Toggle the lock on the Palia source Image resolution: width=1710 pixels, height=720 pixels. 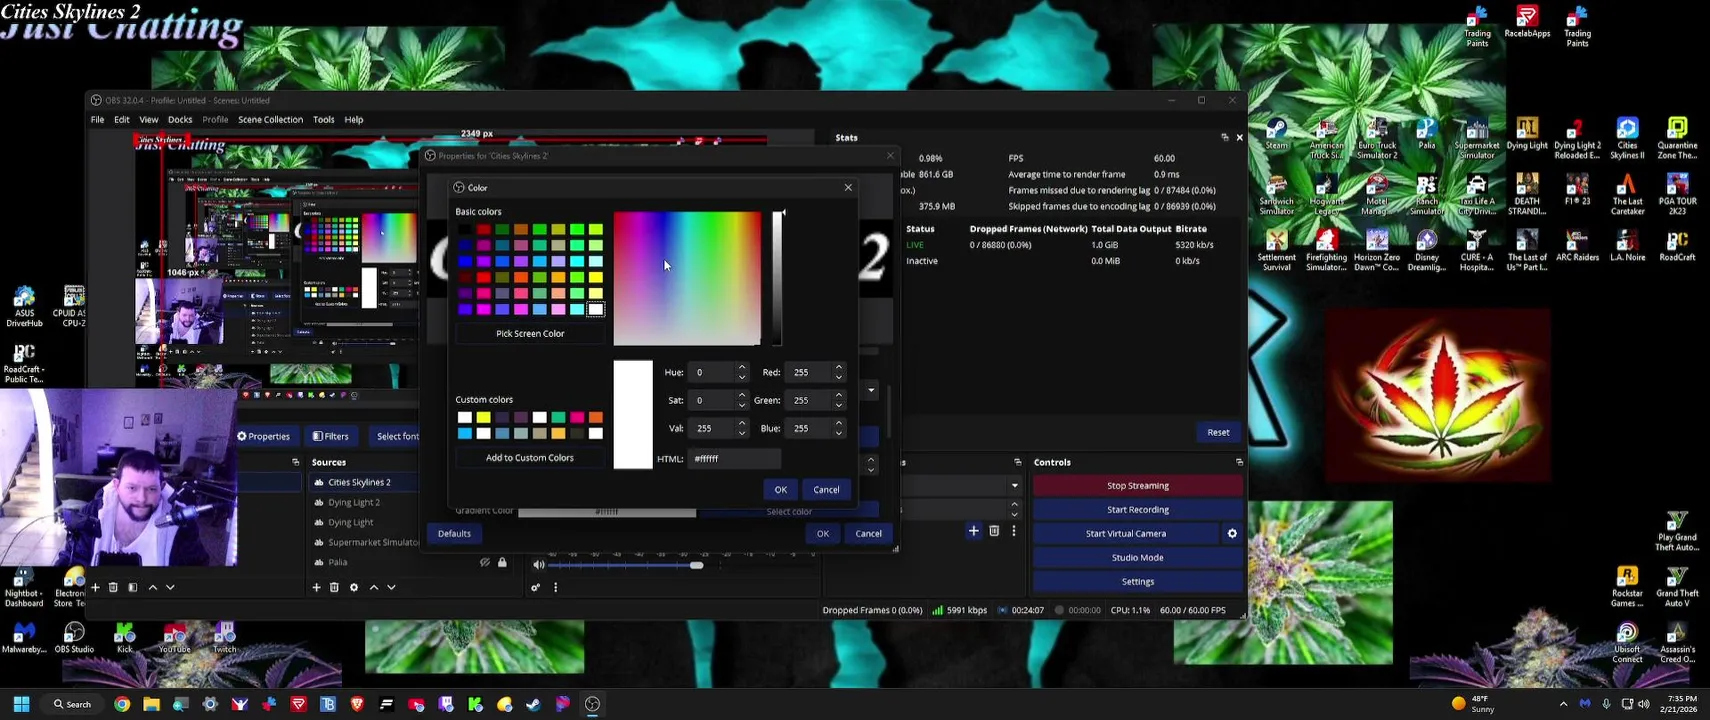click(502, 562)
